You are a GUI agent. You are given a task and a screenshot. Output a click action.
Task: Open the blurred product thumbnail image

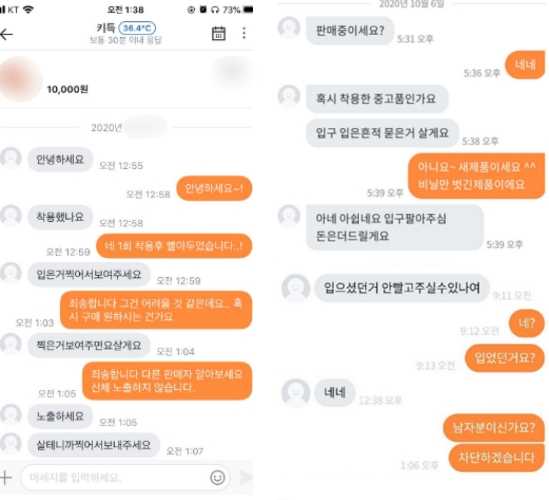[20, 79]
